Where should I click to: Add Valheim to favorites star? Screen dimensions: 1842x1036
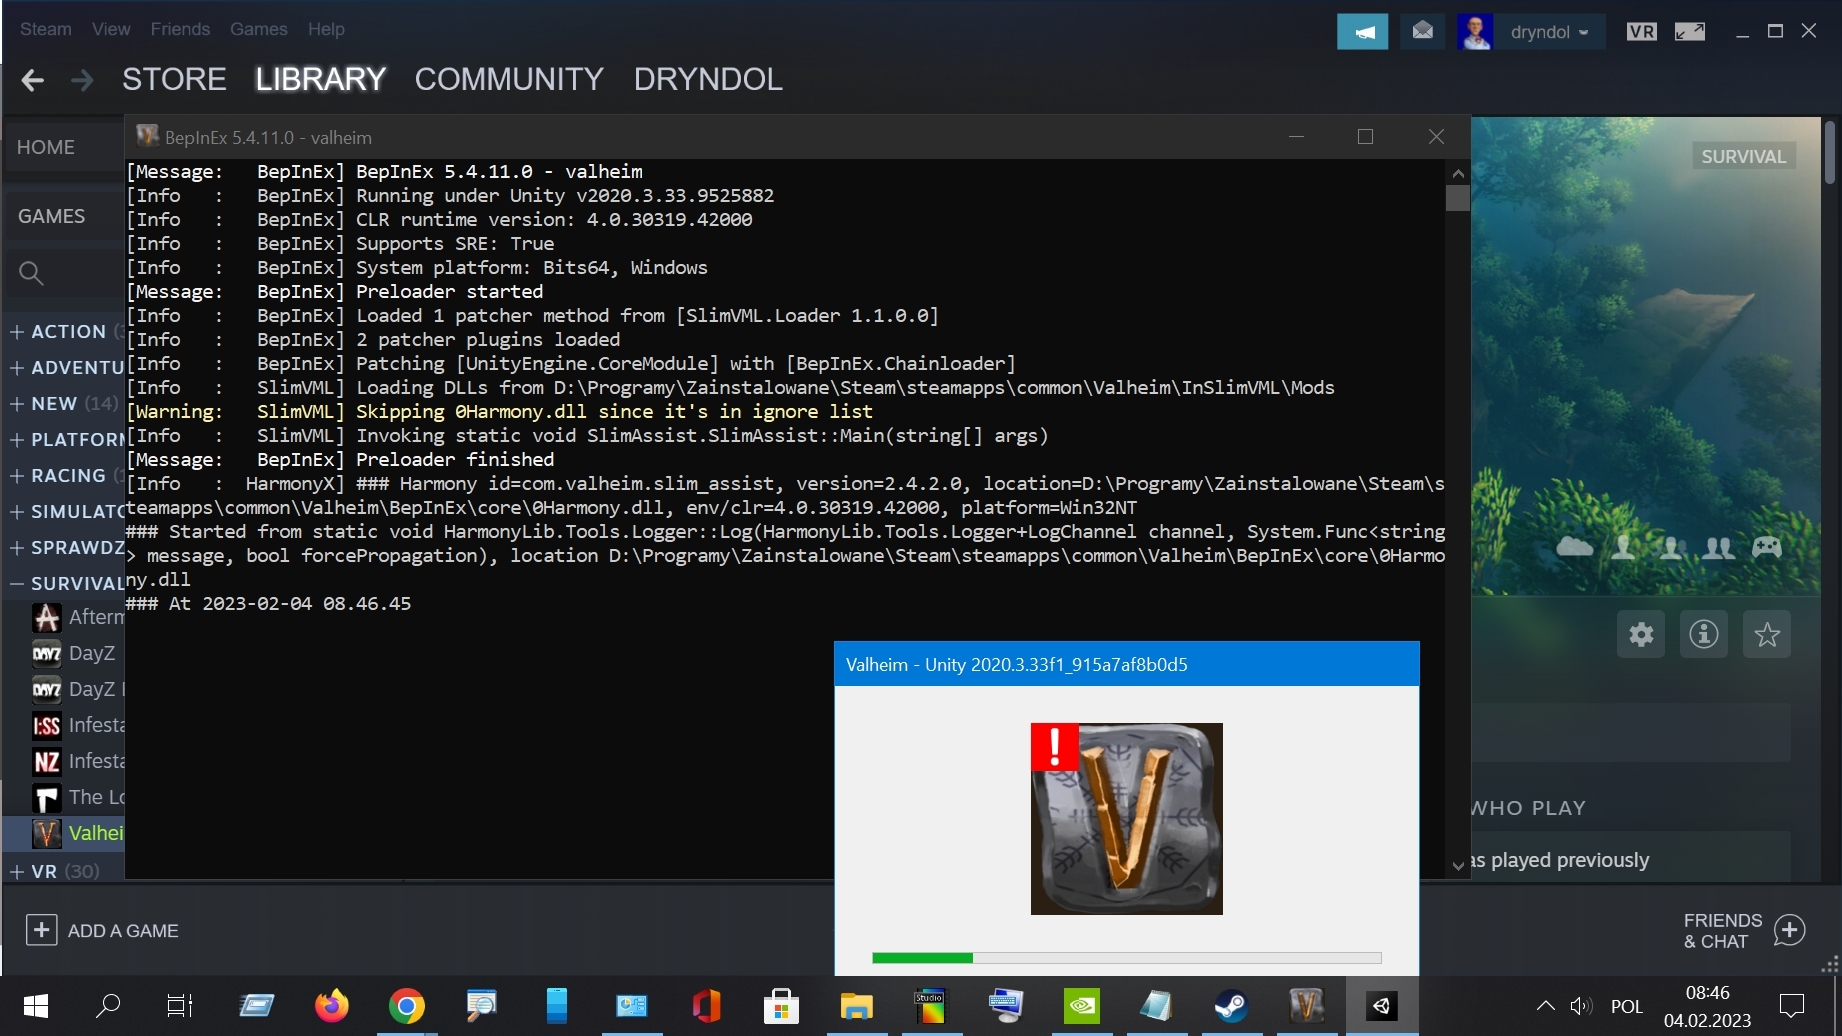click(x=1767, y=634)
